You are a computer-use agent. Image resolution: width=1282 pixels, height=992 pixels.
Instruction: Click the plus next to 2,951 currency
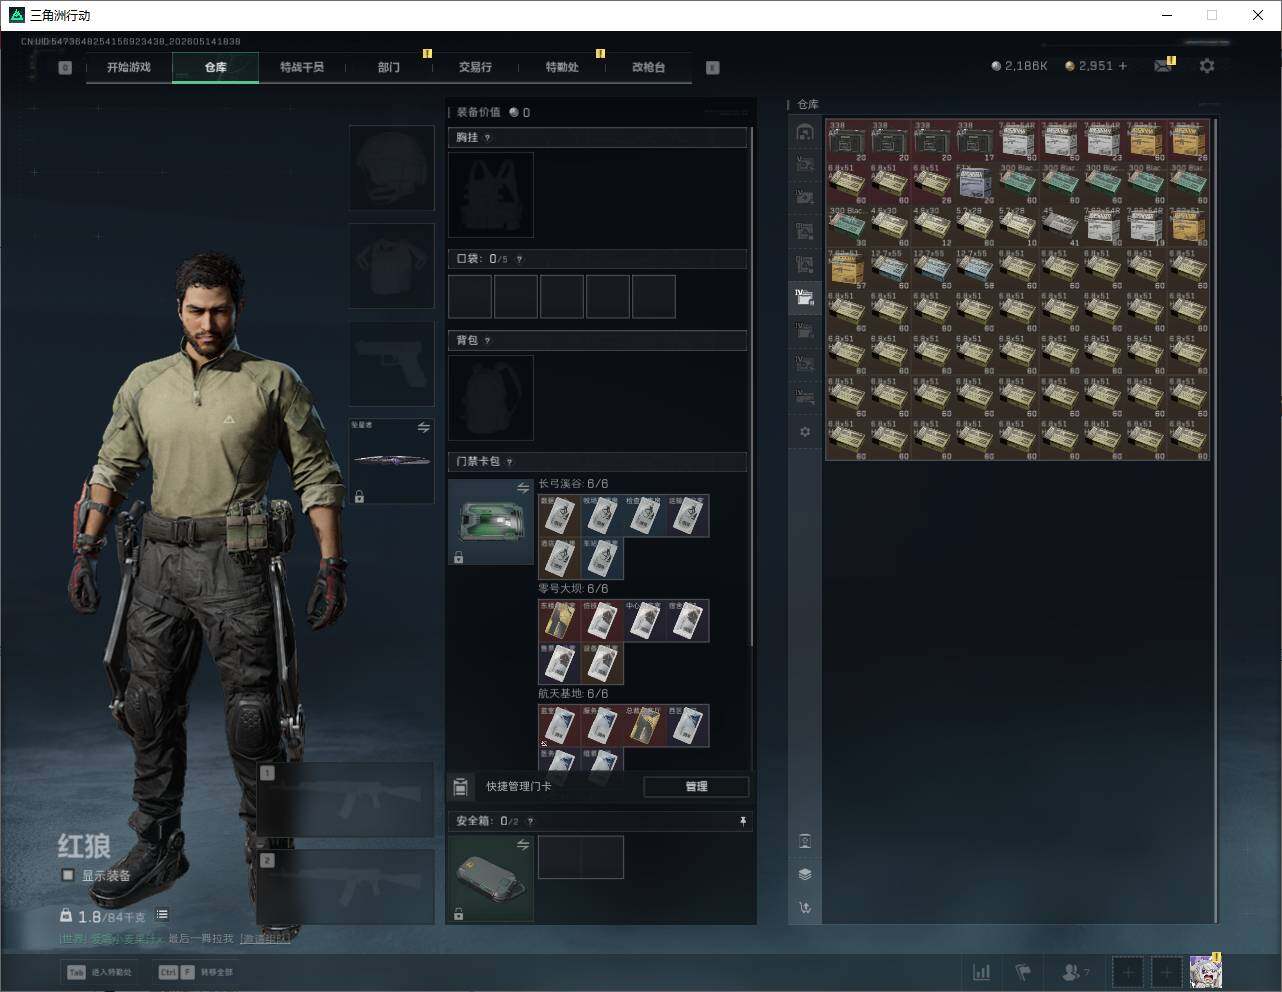1123,66
